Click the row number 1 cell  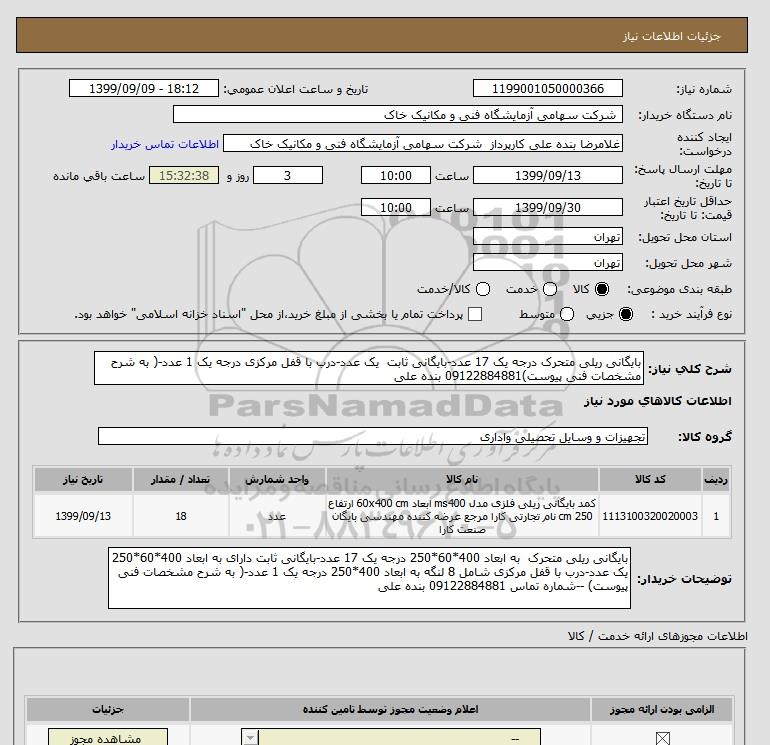point(715,516)
